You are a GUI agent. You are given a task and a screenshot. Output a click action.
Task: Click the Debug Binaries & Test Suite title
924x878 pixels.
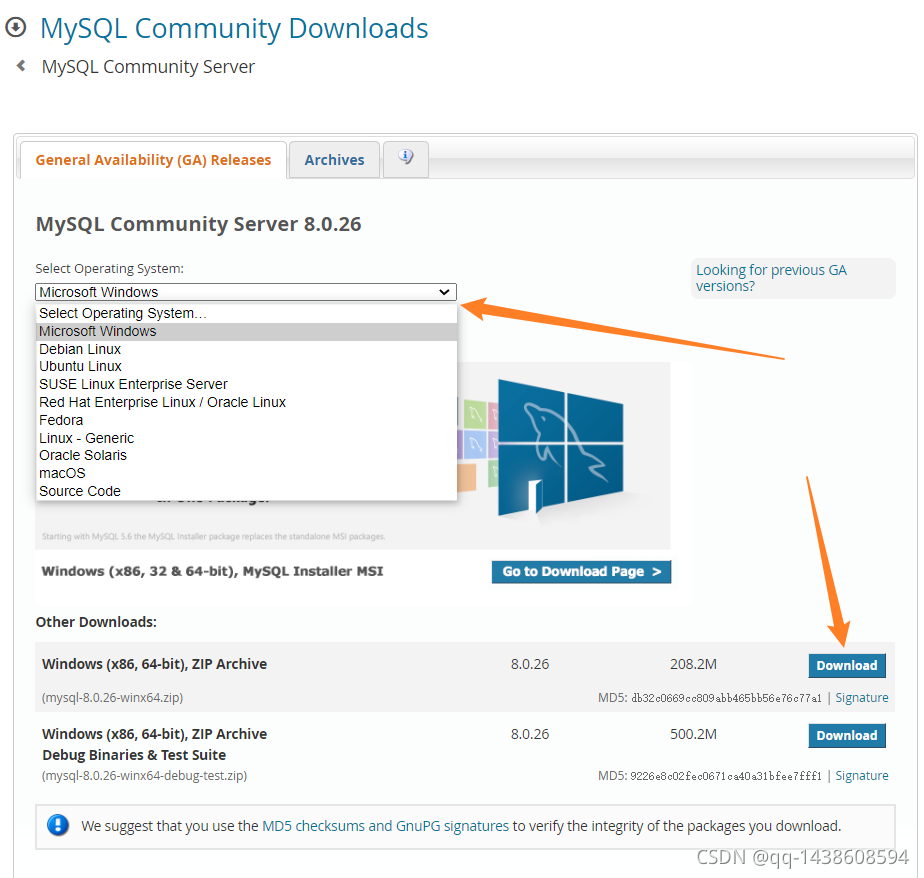point(134,755)
